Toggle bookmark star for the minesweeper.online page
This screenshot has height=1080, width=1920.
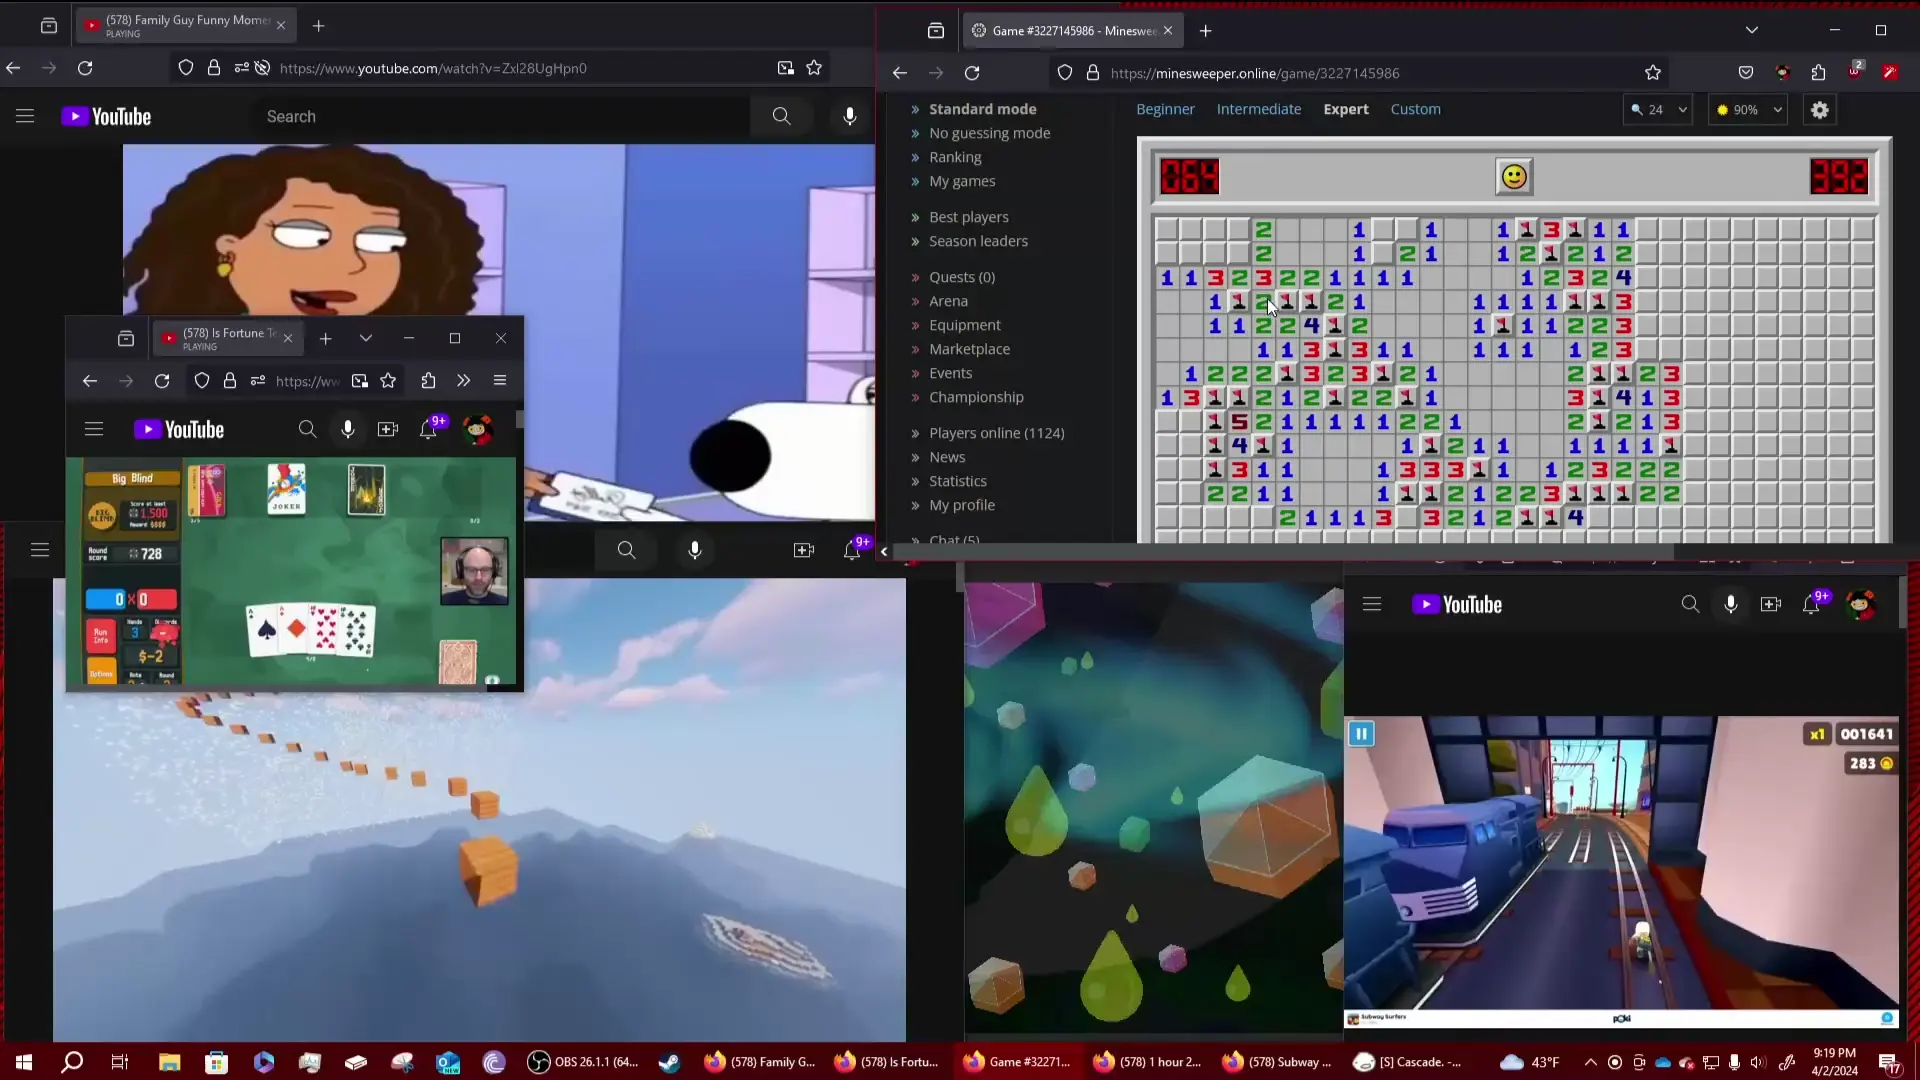[x=1652, y=72]
